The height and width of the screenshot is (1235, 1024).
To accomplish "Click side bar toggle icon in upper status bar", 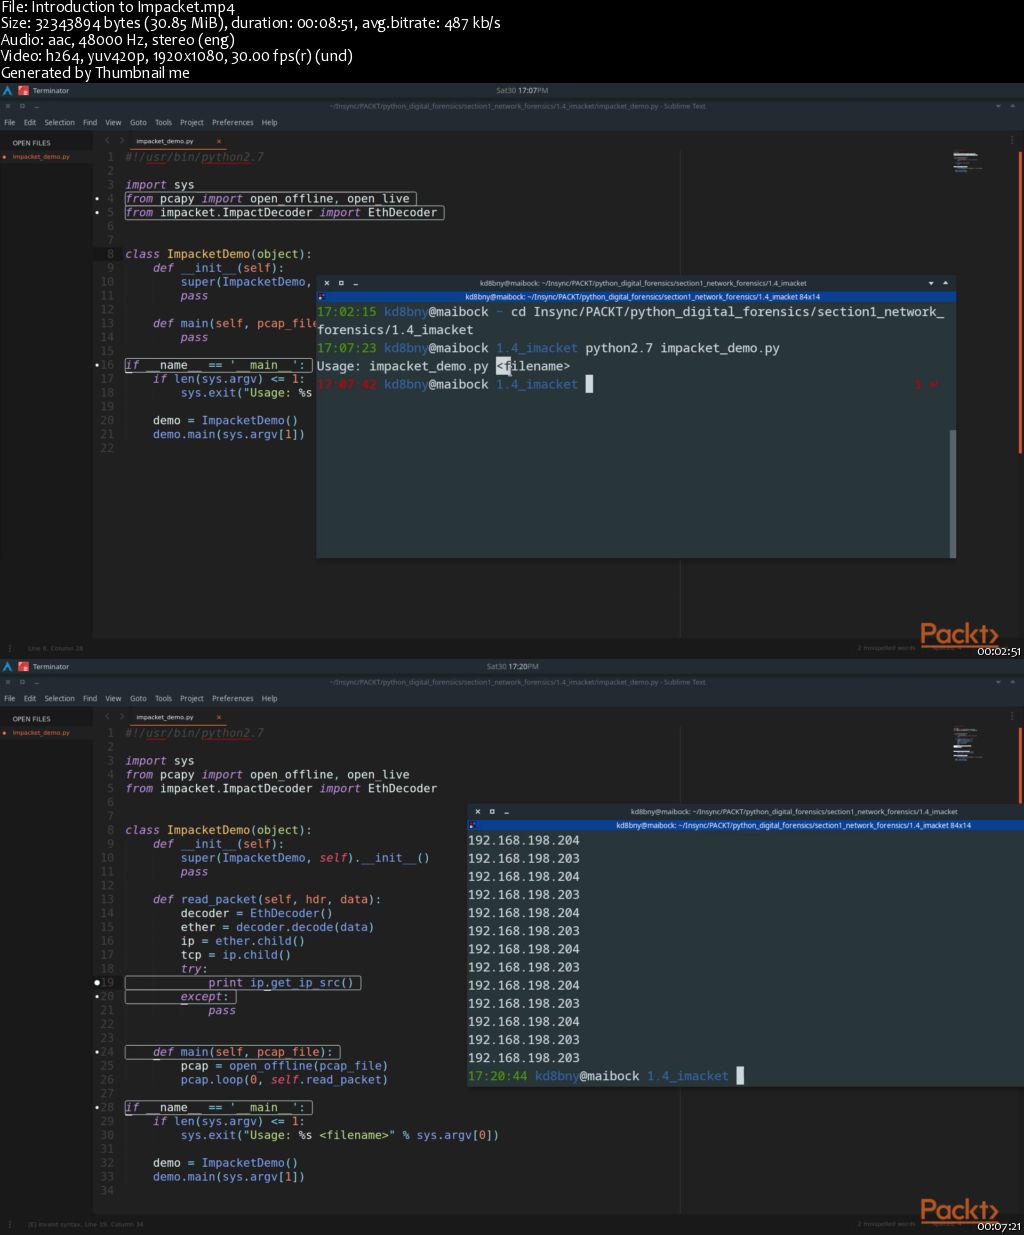I will [11, 649].
